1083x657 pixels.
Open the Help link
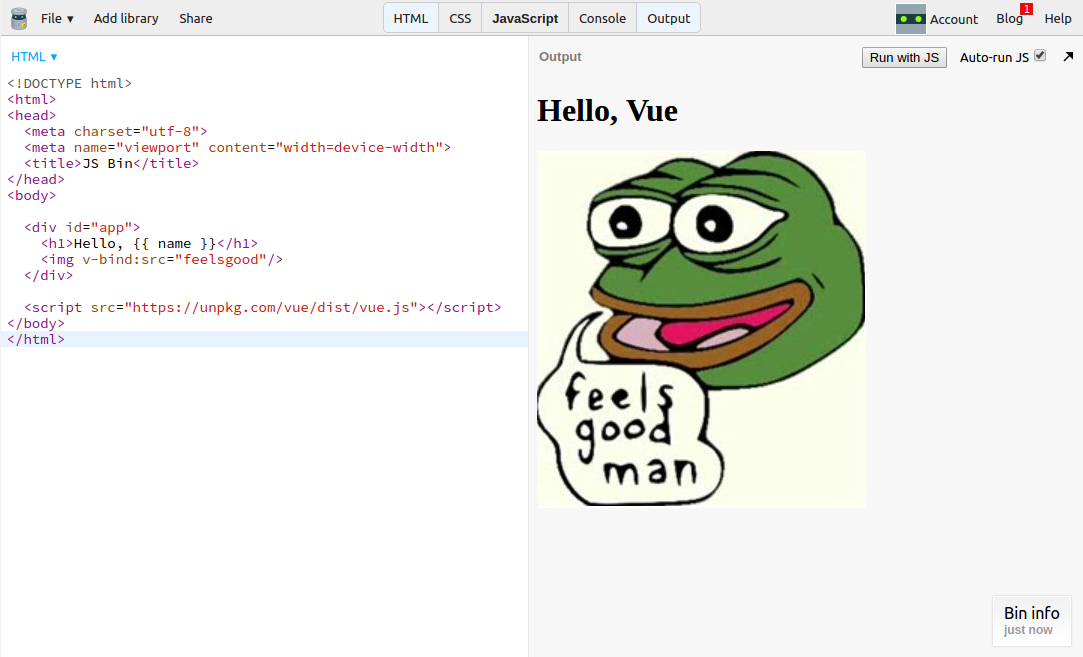(1057, 18)
